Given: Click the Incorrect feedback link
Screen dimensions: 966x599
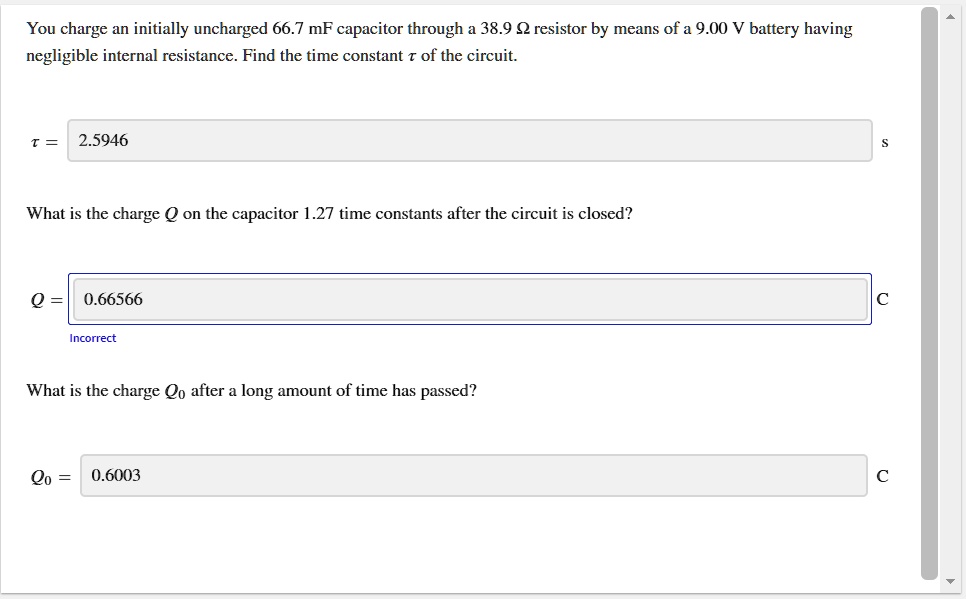Looking at the screenshot, I should click(x=92, y=337).
